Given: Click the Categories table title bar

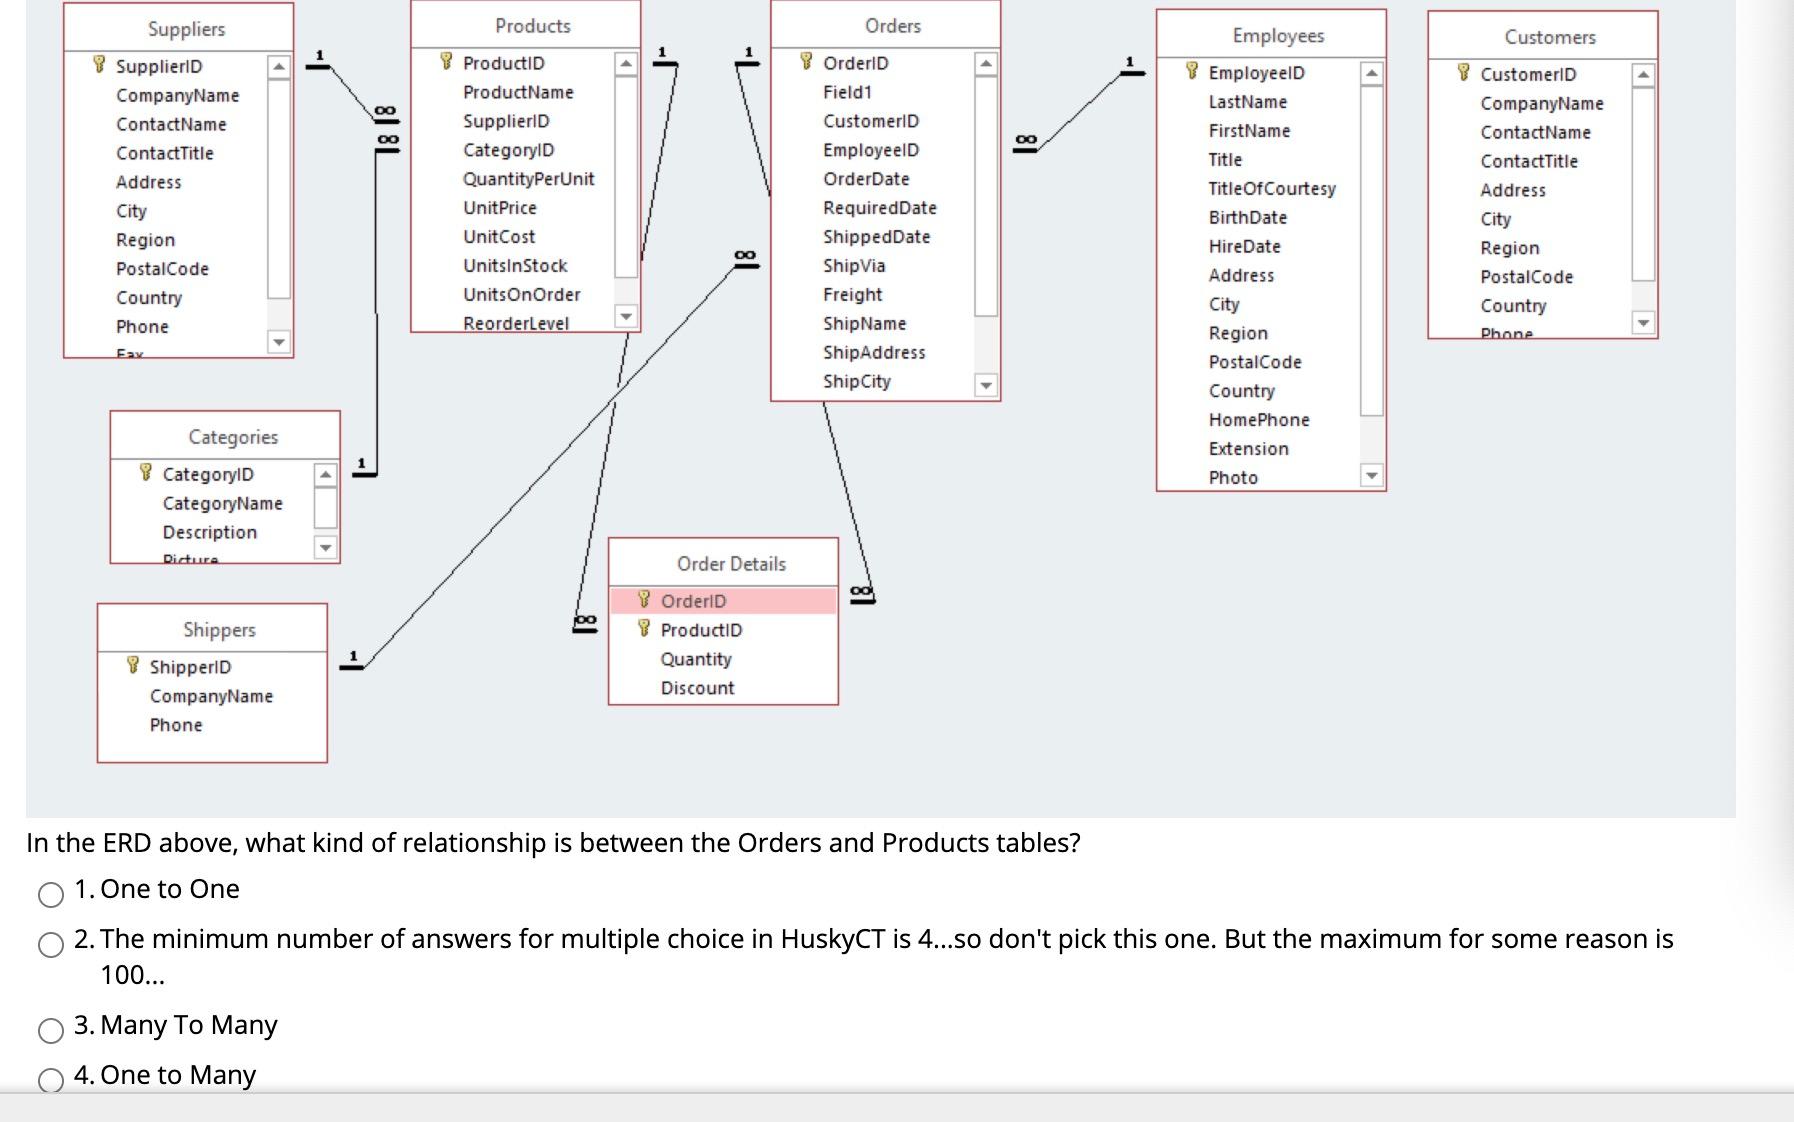Looking at the screenshot, I should pos(232,436).
